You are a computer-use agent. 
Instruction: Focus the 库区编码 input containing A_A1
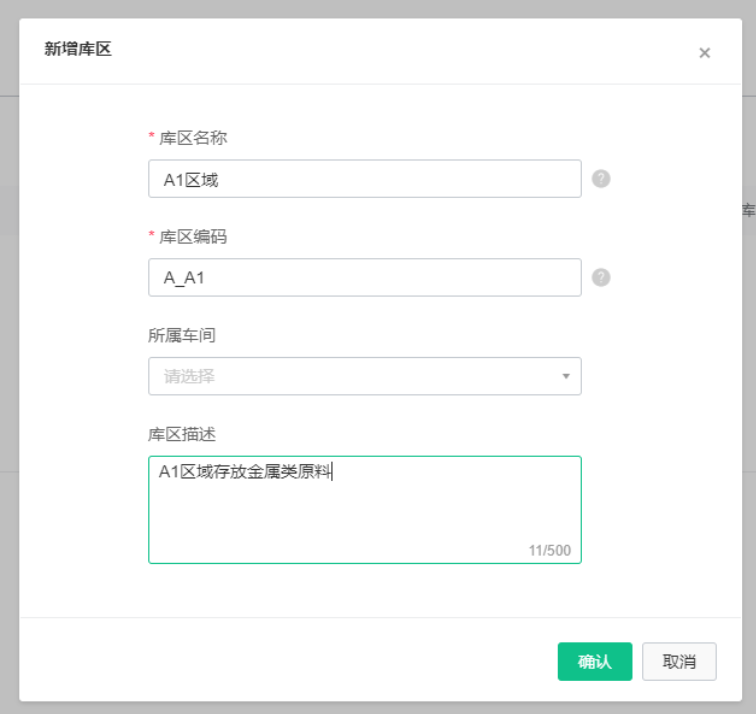click(x=364, y=277)
